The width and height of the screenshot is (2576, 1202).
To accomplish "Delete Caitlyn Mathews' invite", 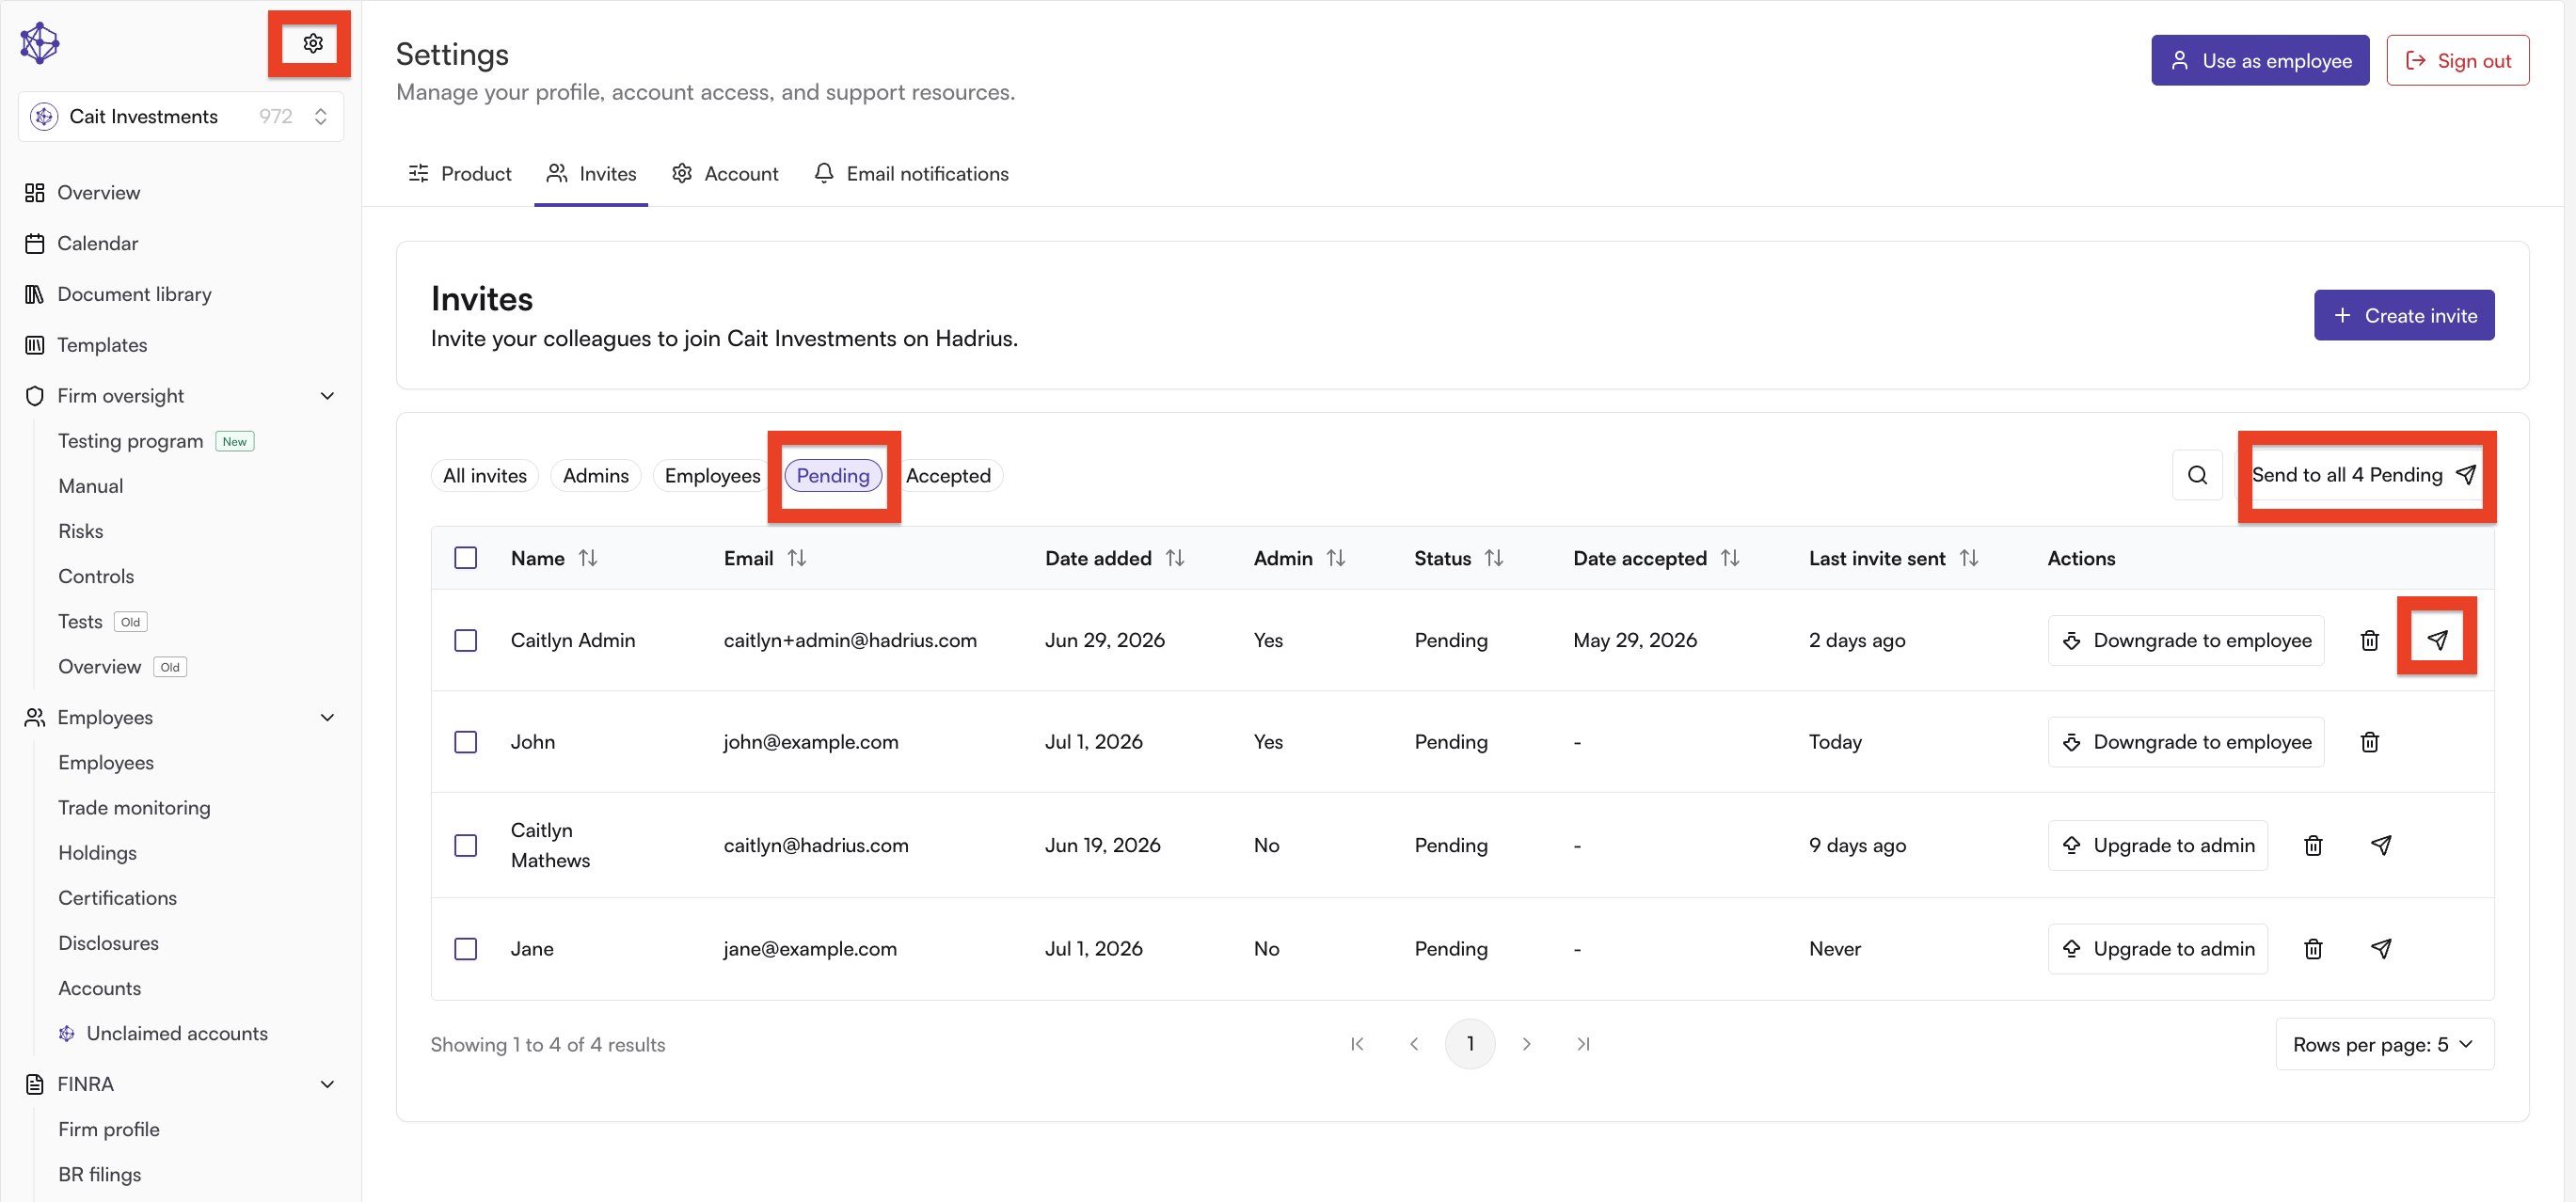I will pyautogui.click(x=2313, y=845).
